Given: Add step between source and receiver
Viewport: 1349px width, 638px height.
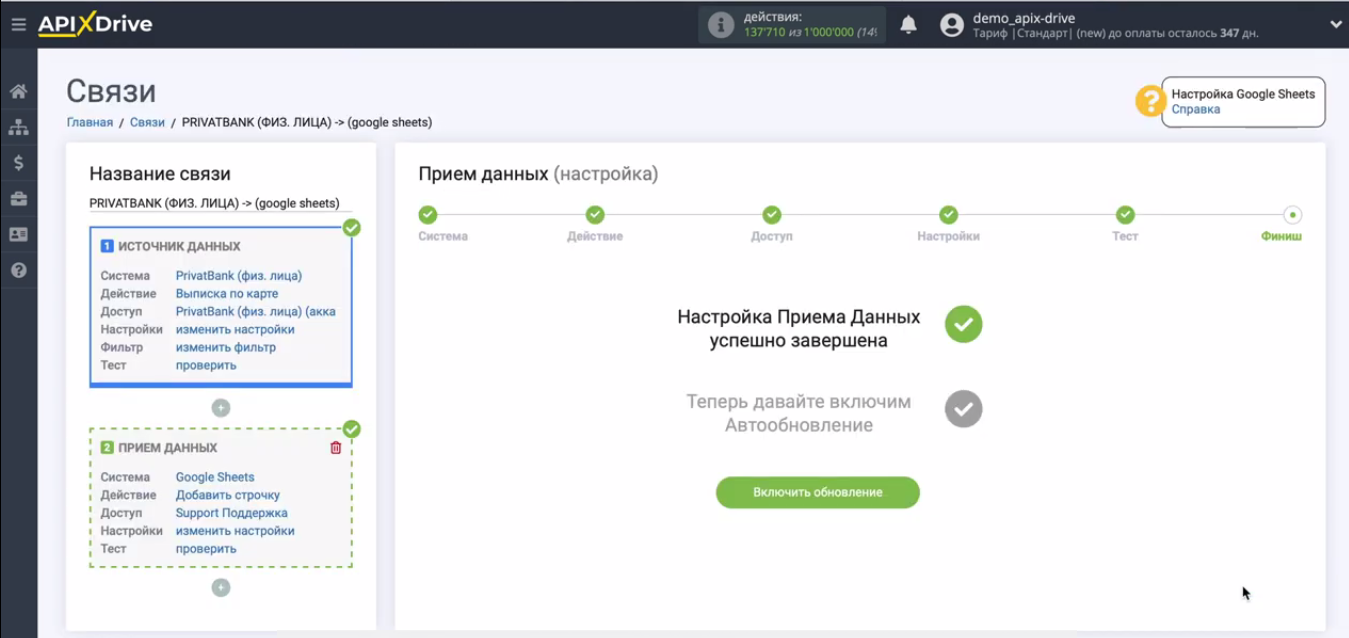Looking at the screenshot, I should (221, 408).
